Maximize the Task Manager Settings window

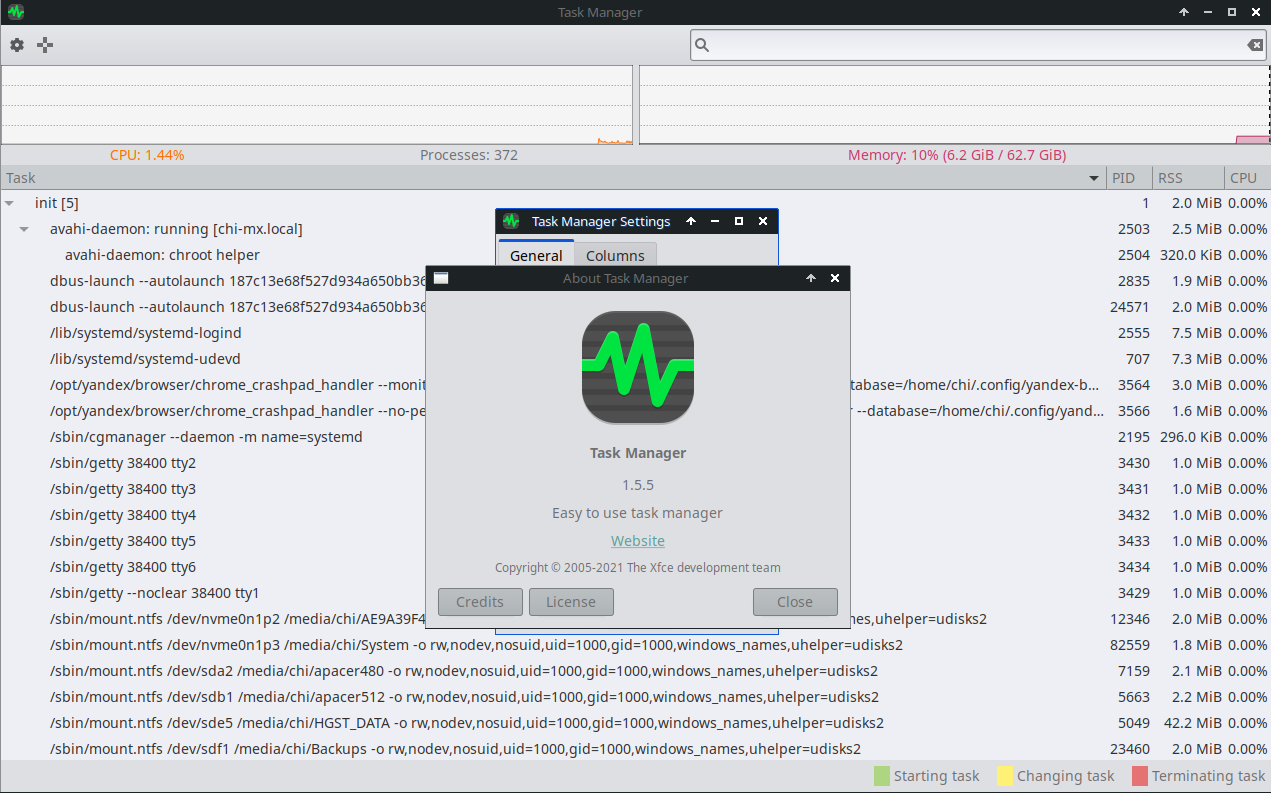(739, 221)
